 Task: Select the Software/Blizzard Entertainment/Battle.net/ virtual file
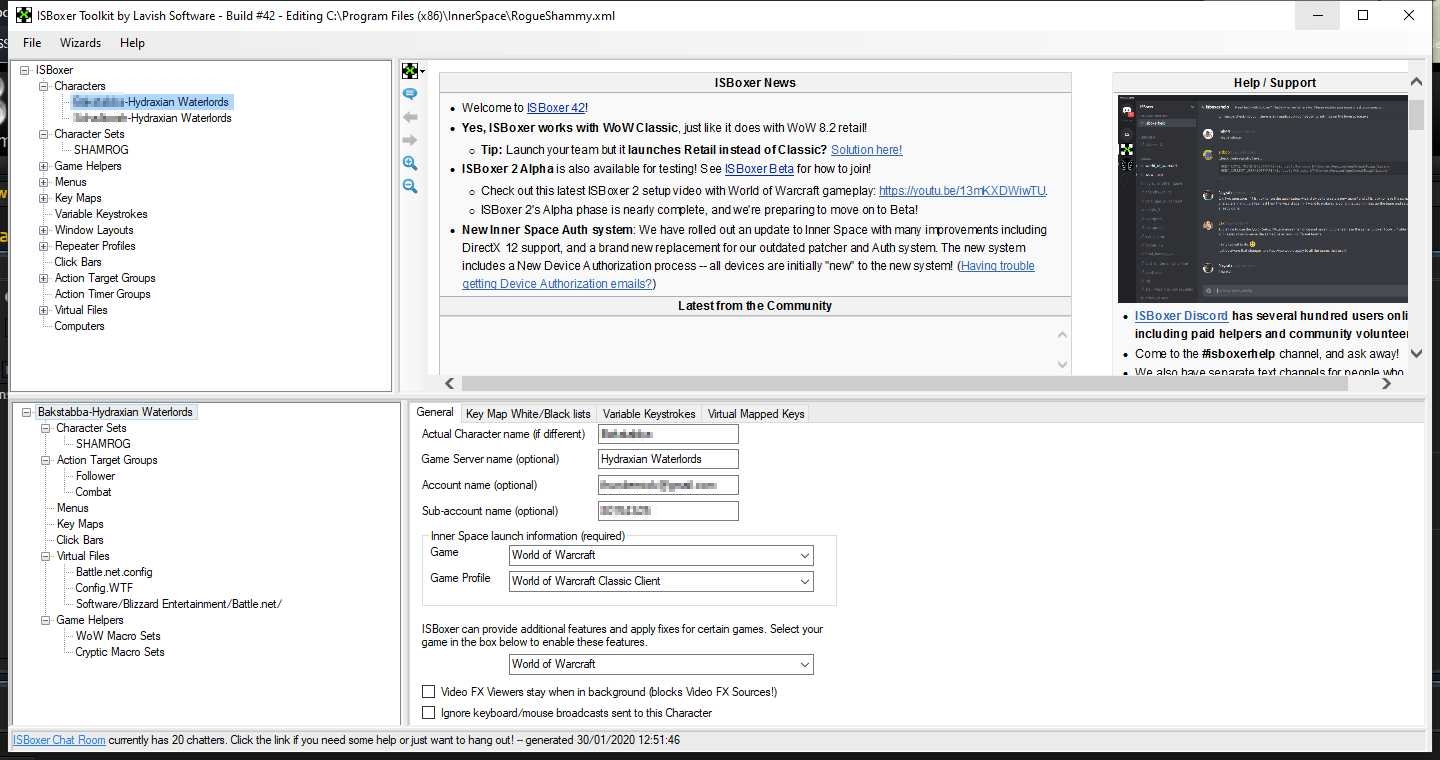[x=178, y=604]
